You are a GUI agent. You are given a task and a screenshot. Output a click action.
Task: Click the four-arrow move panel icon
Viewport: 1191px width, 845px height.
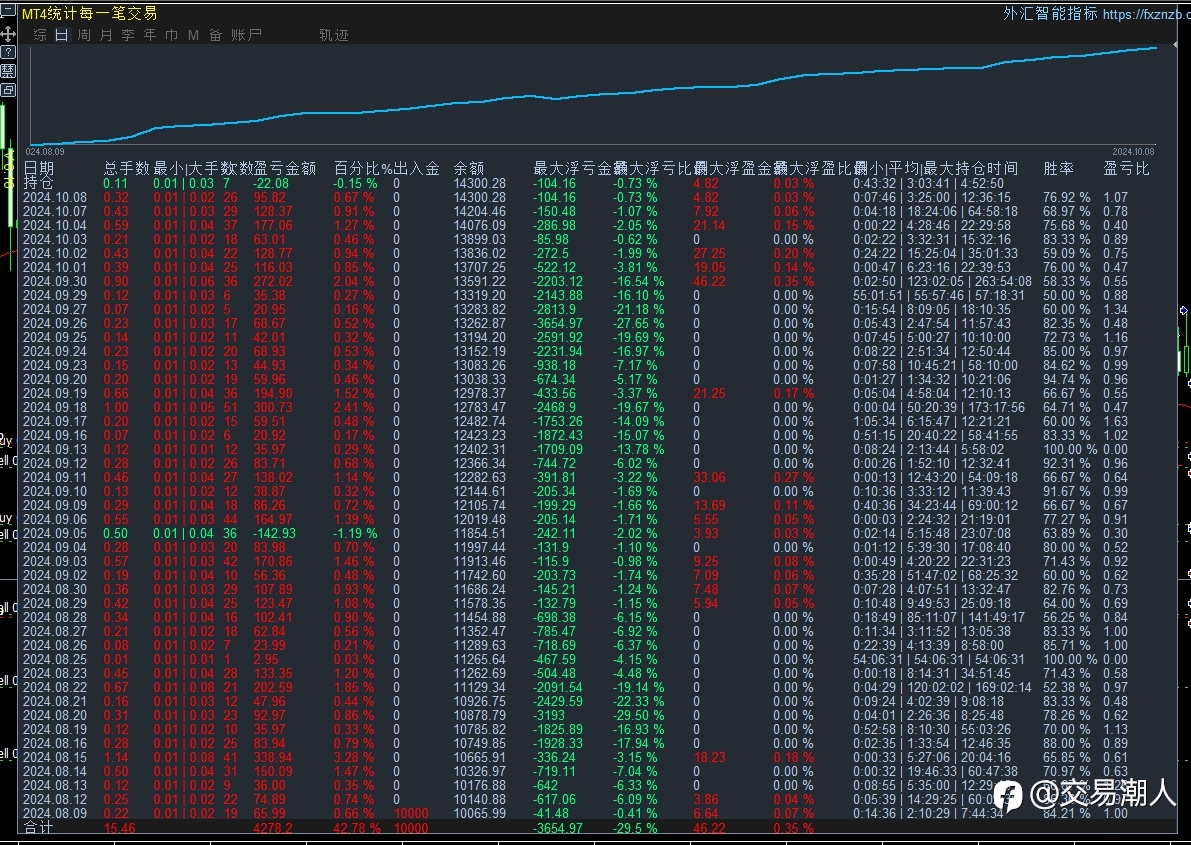point(8,33)
